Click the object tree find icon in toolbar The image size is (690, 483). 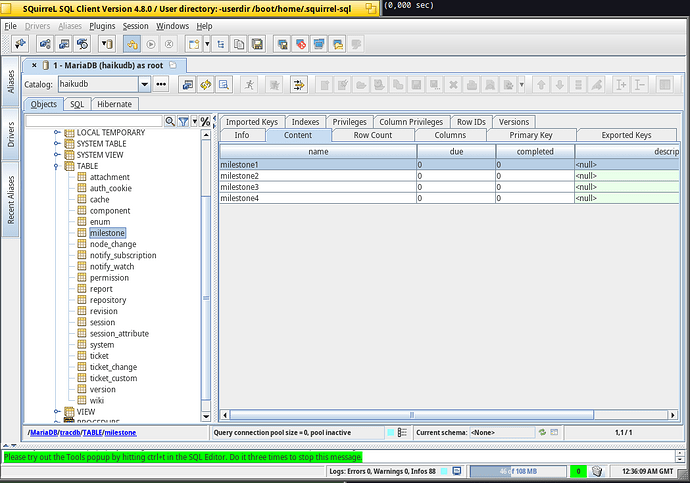[x=220, y=44]
